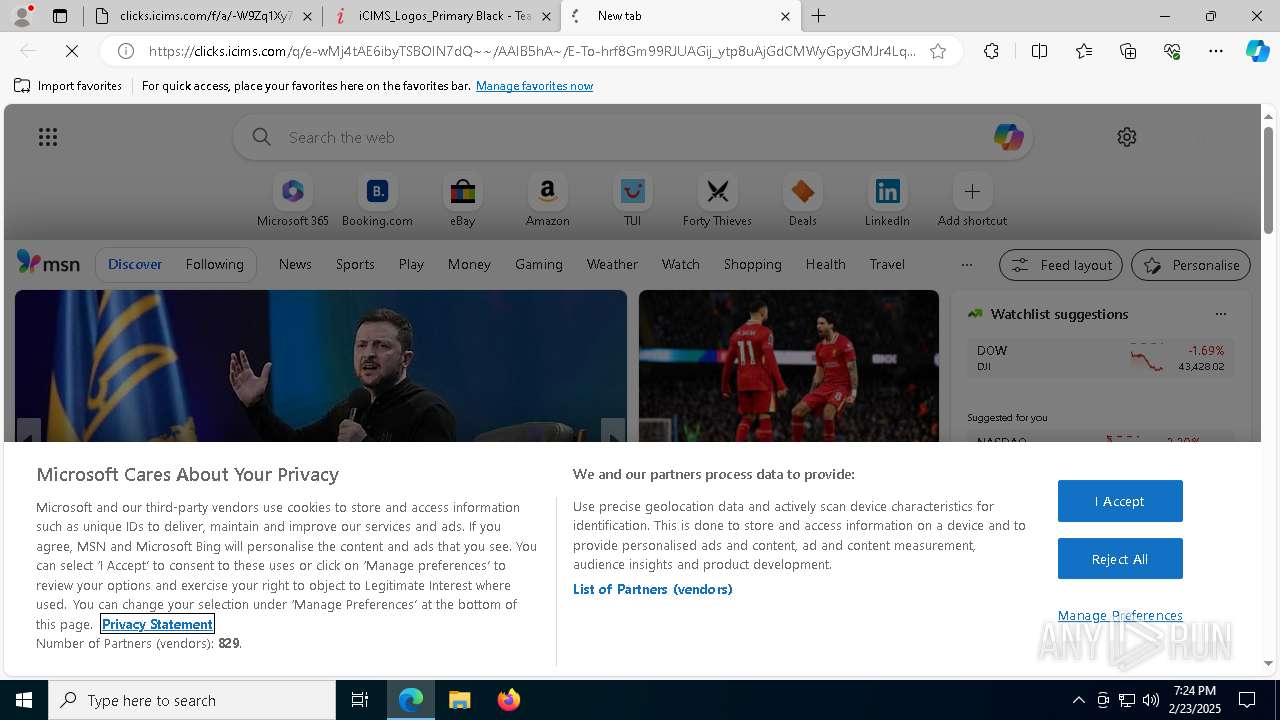This screenshot has height=720, width=1280.
Task: Open TUI shortcut
Action: click(632, 201)
